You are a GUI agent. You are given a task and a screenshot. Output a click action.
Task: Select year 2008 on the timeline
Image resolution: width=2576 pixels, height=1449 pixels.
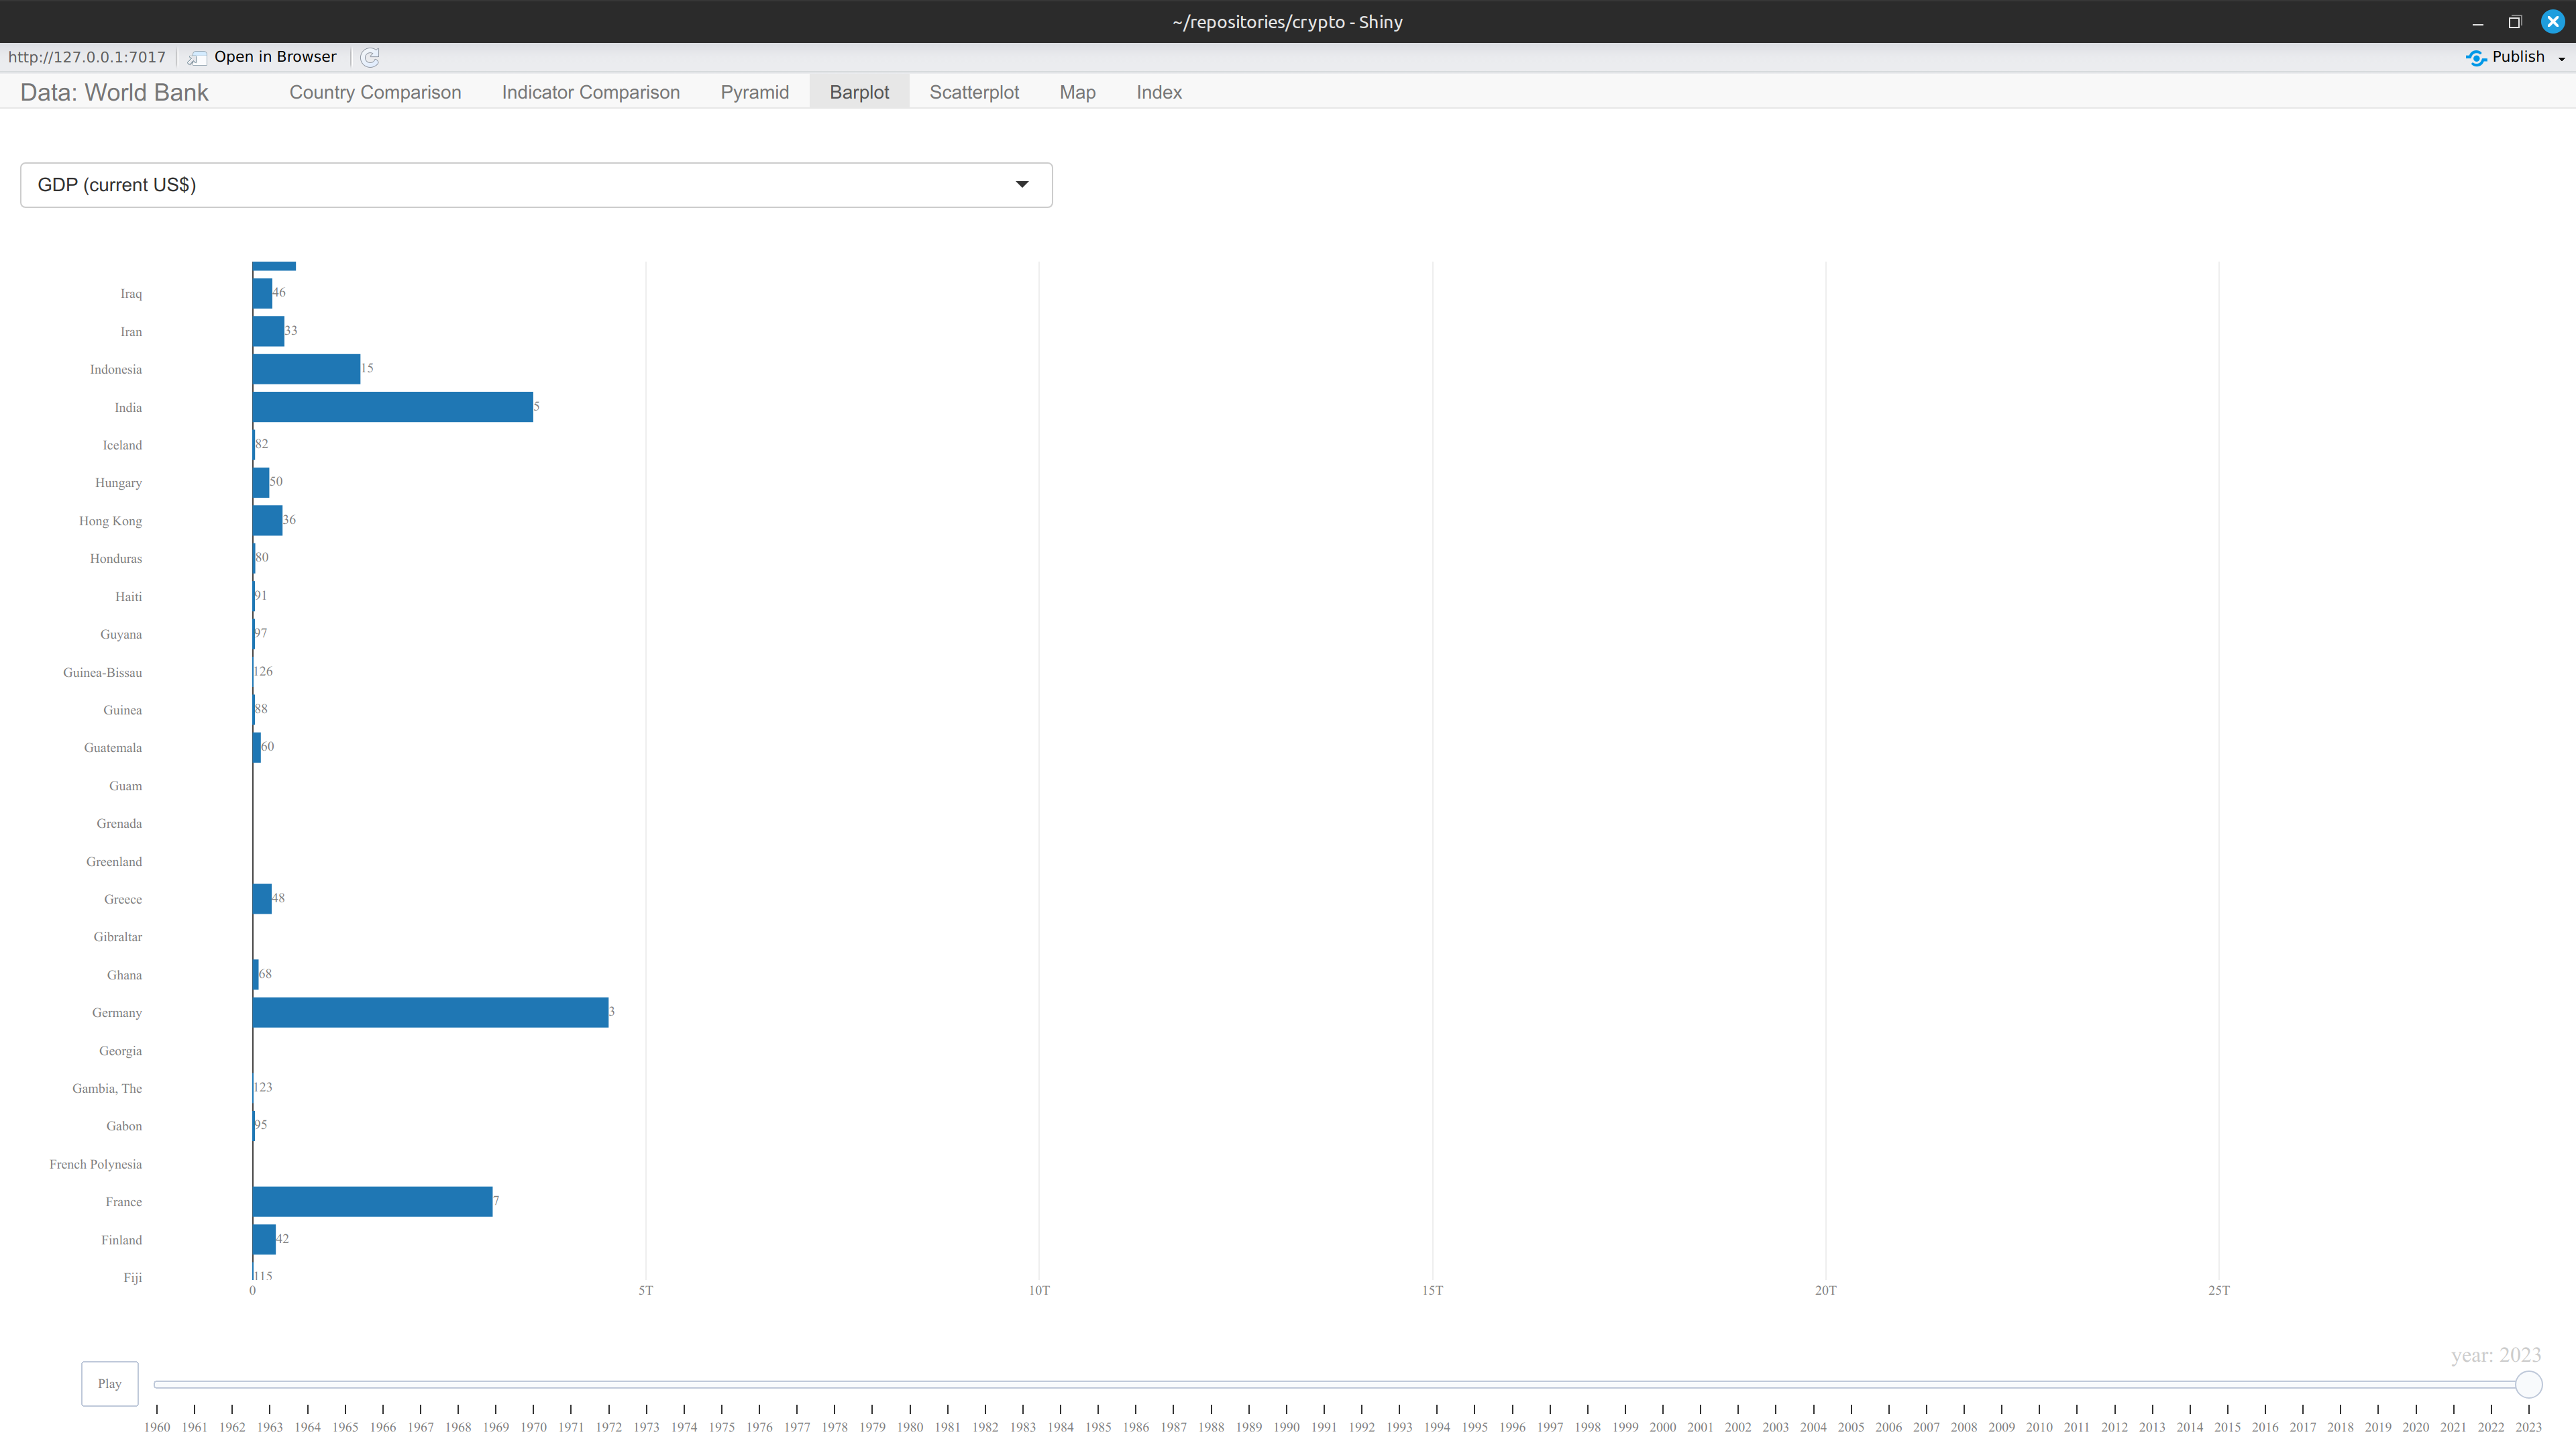[1964, 1426]
